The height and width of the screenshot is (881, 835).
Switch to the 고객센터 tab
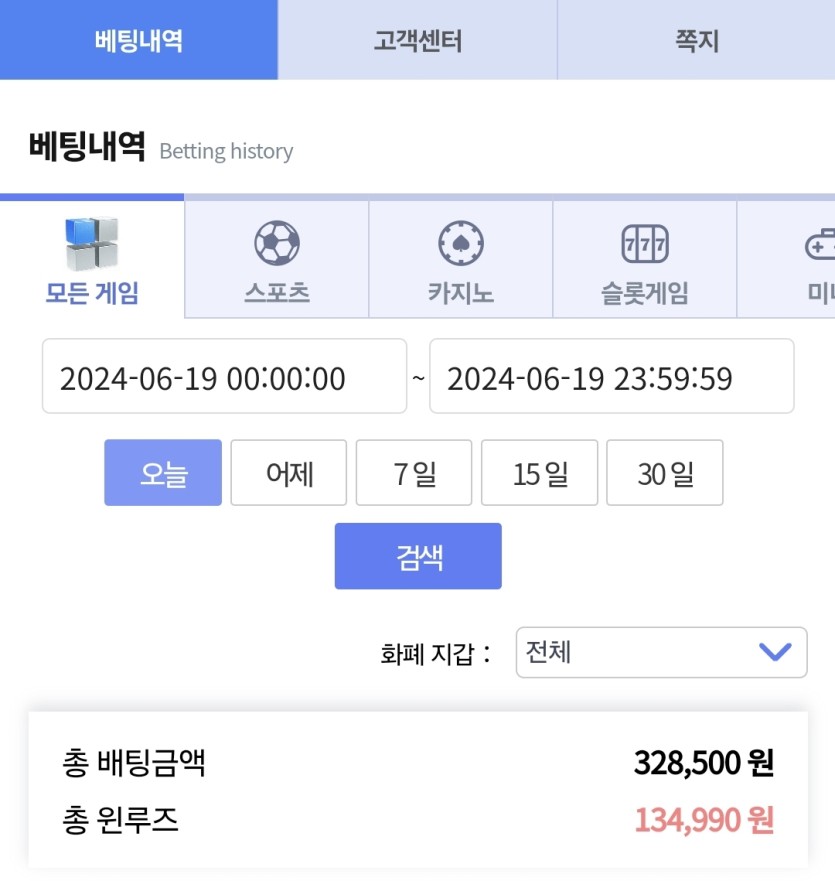point(418,40)
